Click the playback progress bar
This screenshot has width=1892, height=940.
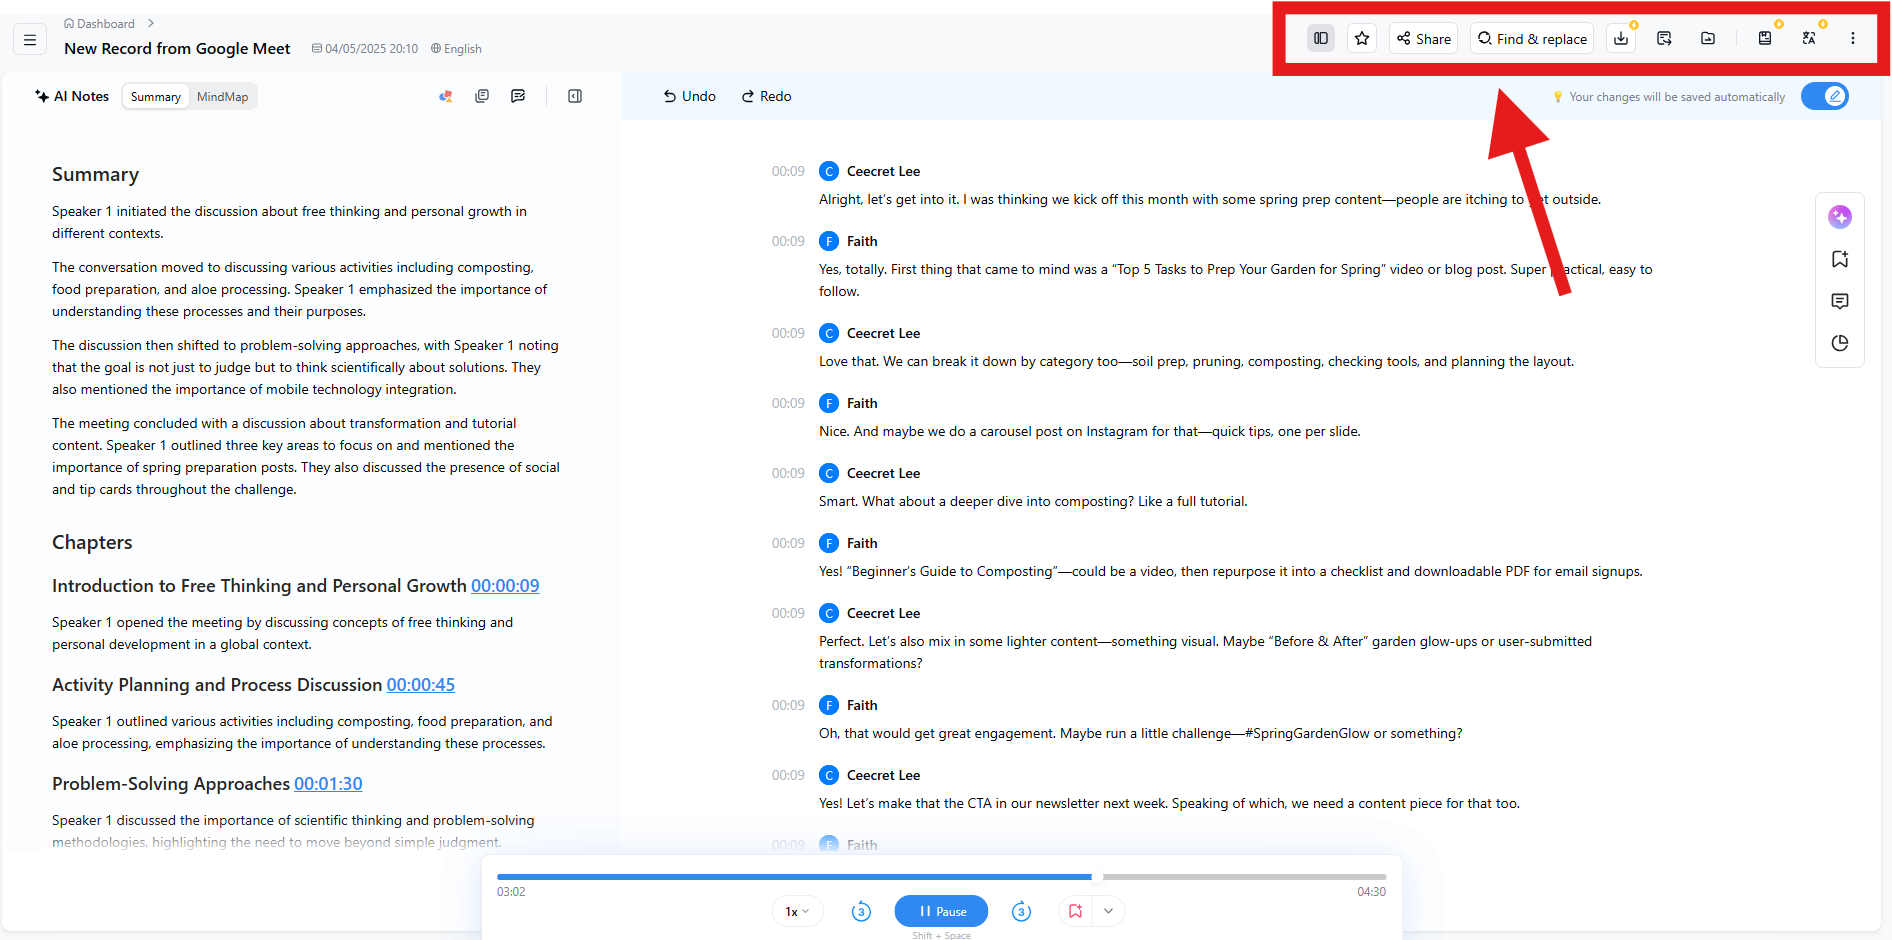point(942,876)
